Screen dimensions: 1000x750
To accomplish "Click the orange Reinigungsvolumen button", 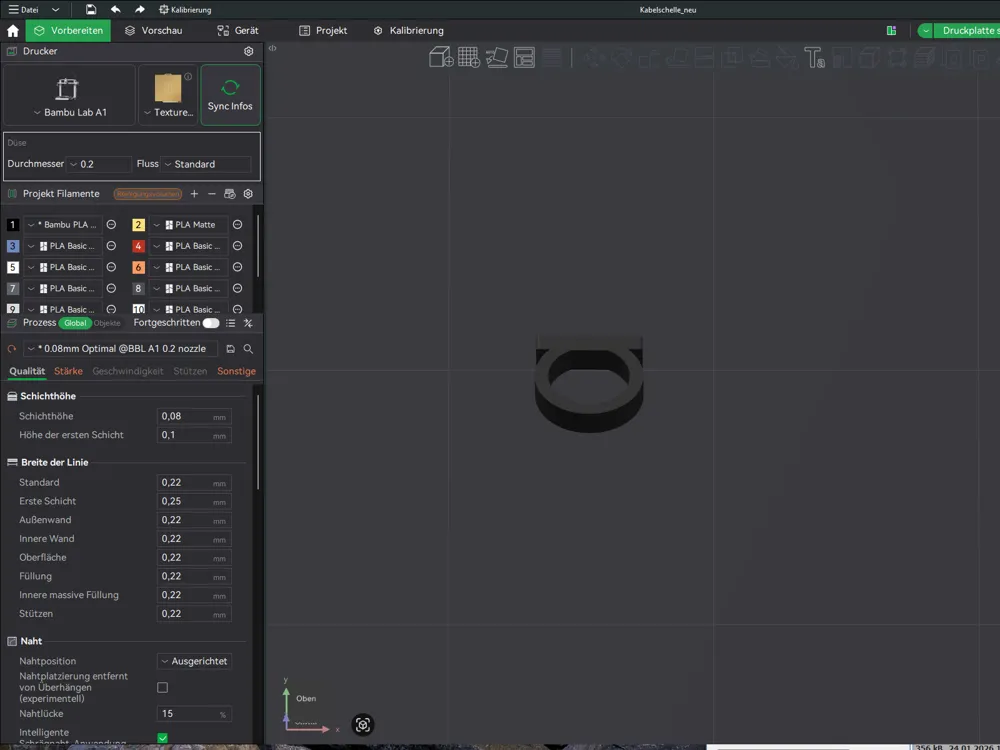I will pos(148,194).
